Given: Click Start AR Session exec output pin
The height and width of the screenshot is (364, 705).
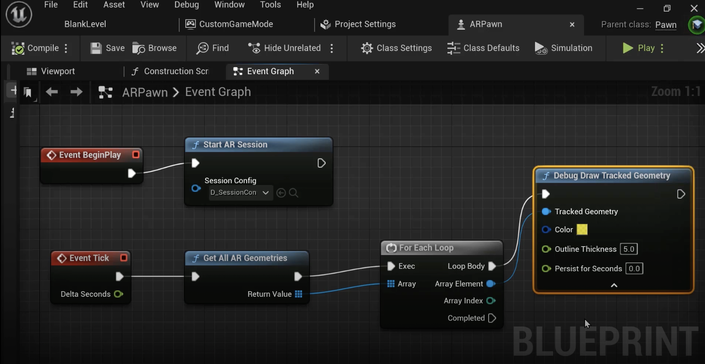Looking at the screenshot, I should click(321, 163).
